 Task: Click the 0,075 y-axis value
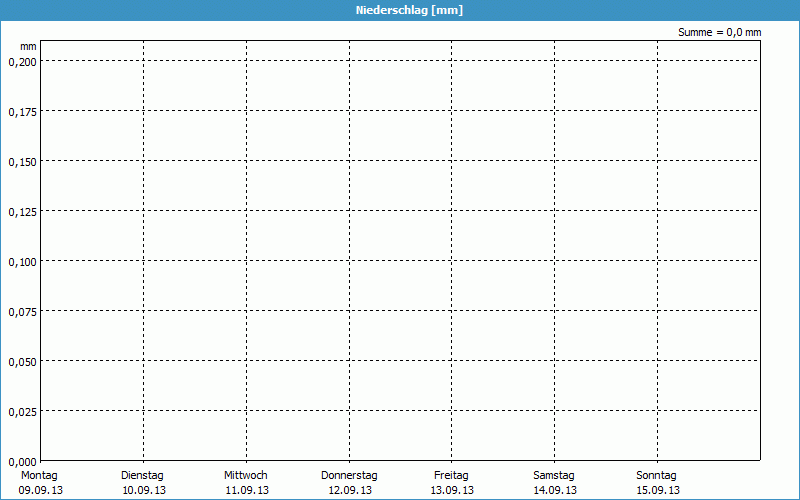[23, 312]
